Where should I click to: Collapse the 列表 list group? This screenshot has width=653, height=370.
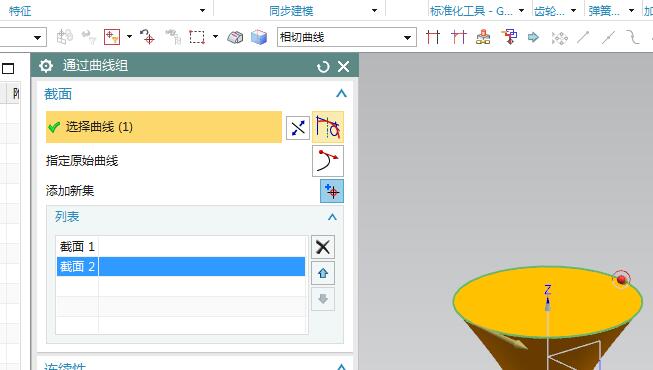tap(332, 217)
